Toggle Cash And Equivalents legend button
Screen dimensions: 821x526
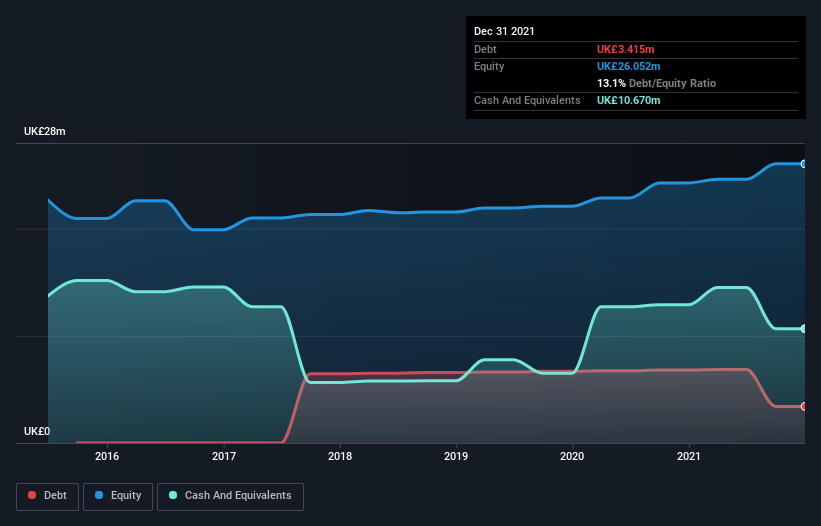(x=230, y=496)
